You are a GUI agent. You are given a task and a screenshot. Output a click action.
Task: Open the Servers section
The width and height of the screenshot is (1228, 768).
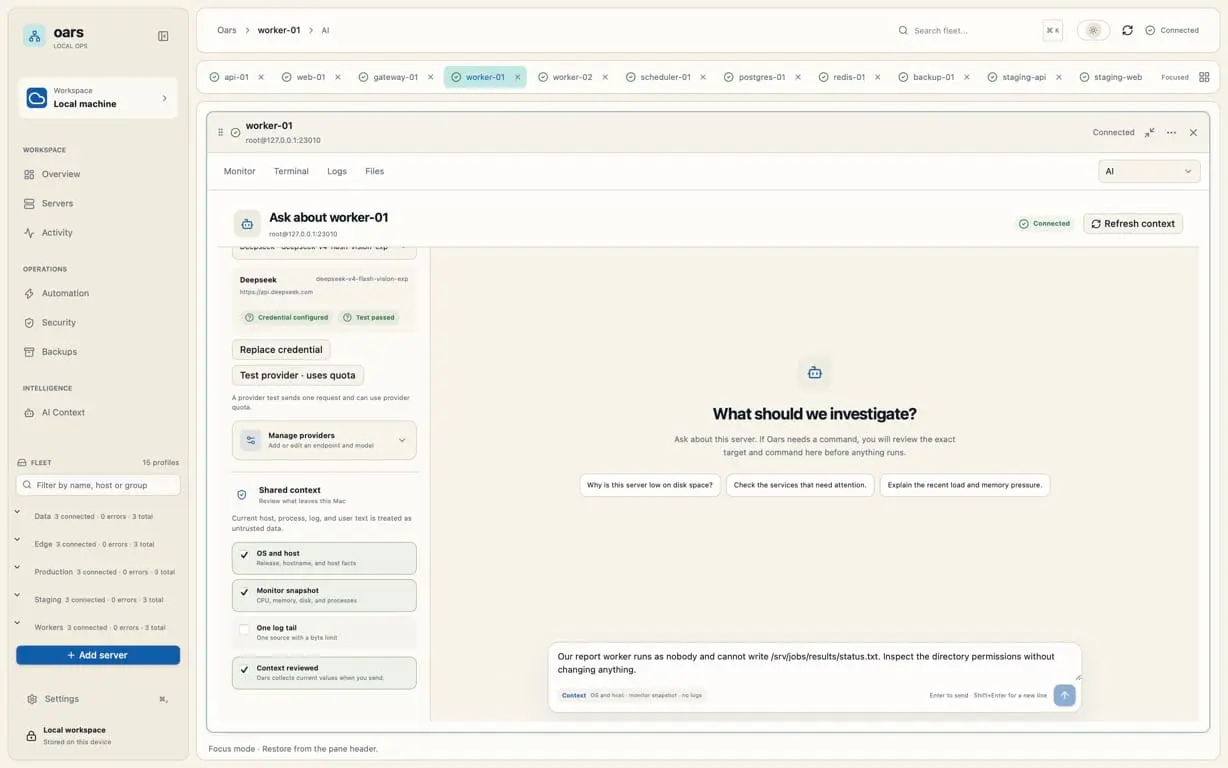[57, 203]
